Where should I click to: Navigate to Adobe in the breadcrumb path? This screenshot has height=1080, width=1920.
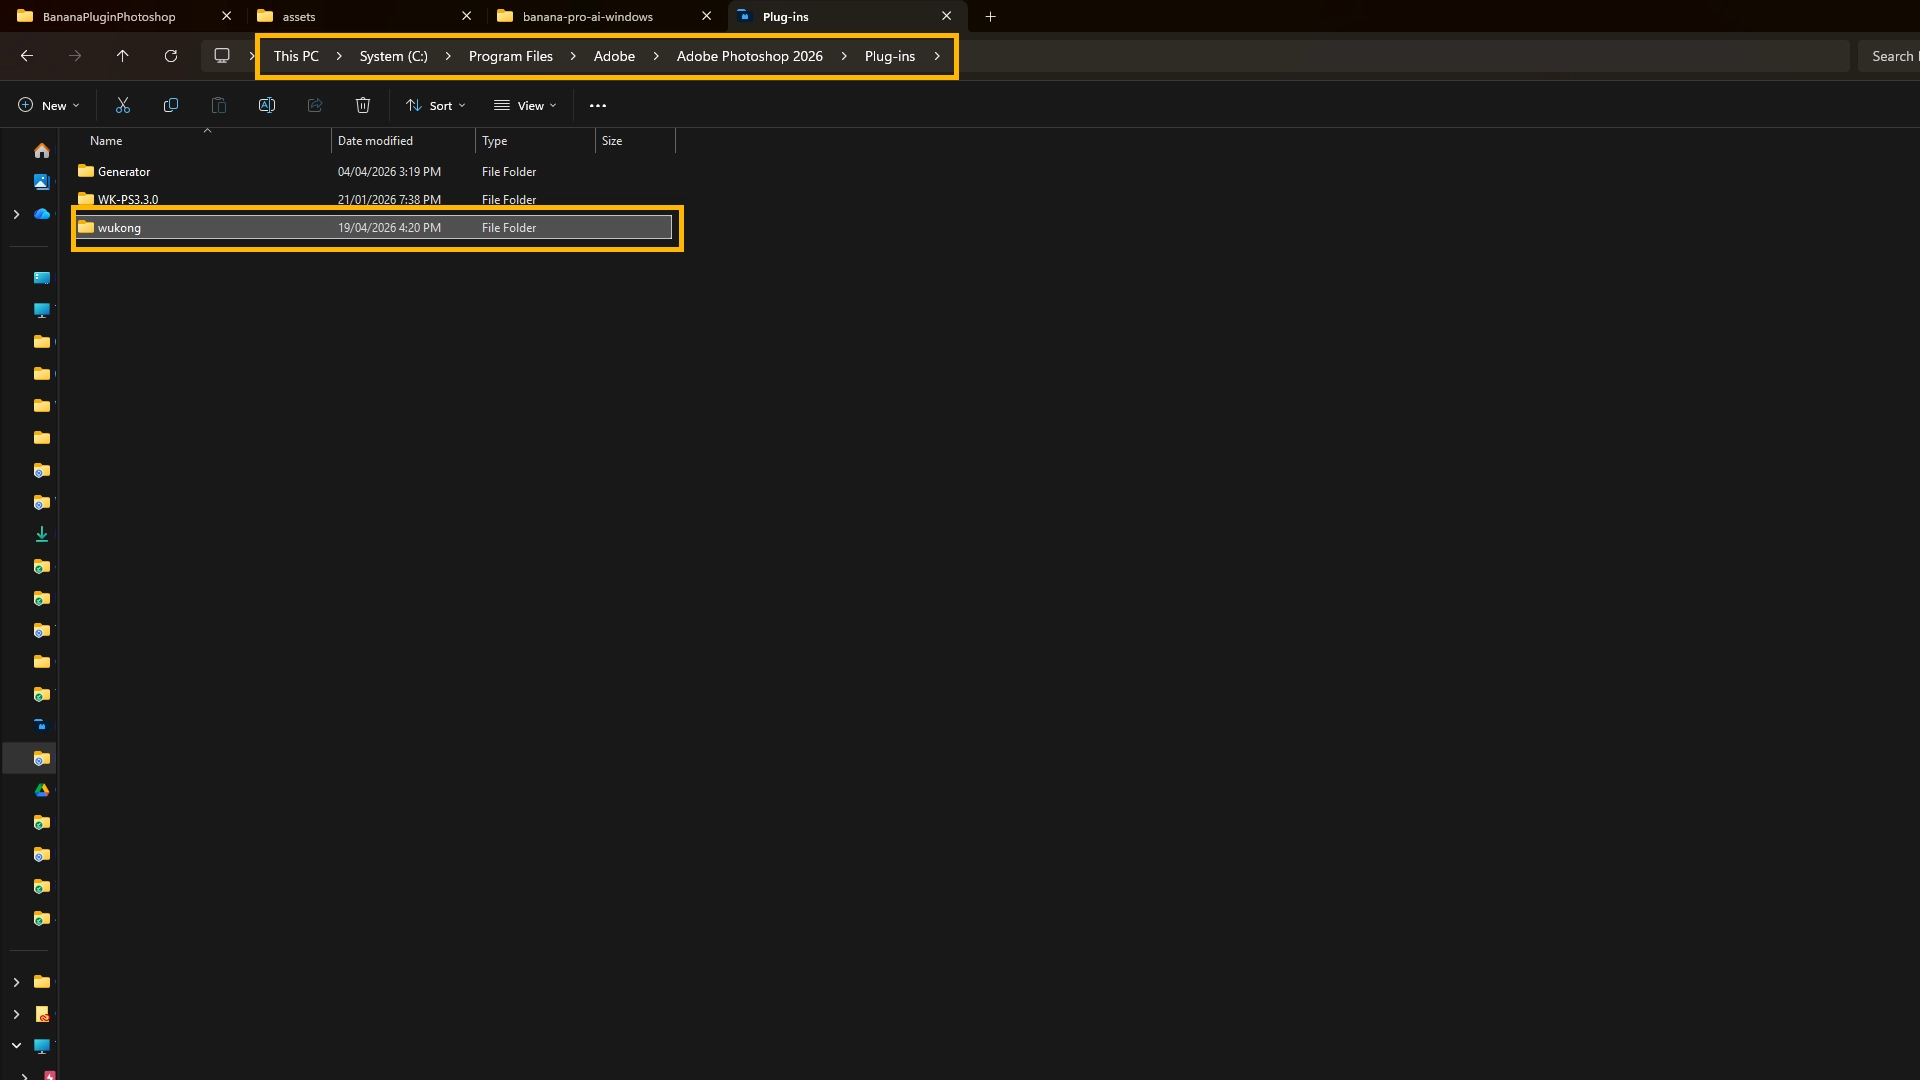(x=614, y=56)
